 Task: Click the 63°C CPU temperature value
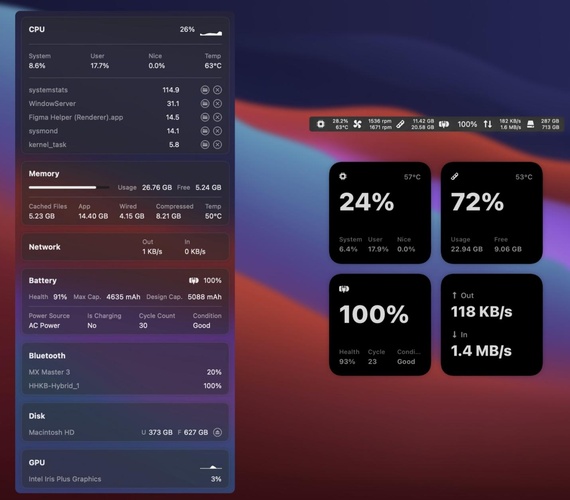[x=213, y=66]
